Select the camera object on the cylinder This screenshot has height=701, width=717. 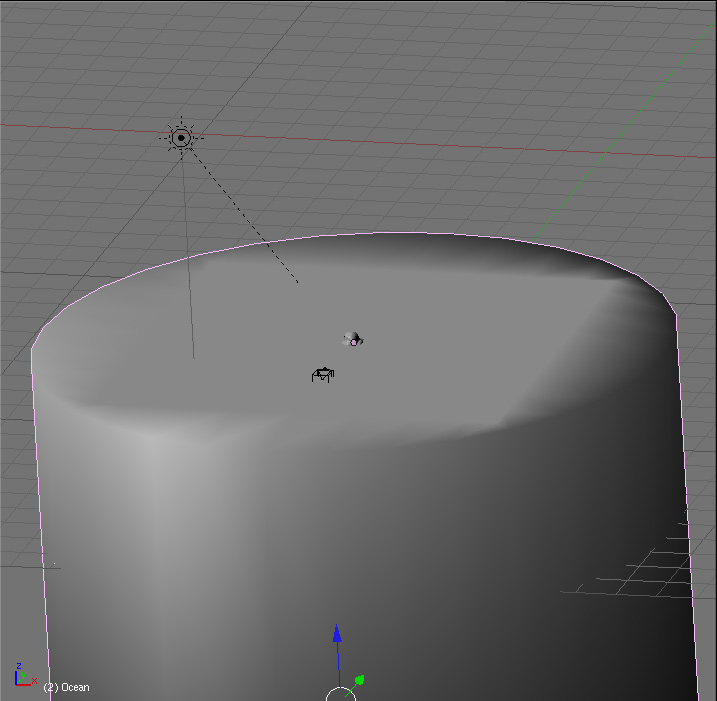point(323,375)
